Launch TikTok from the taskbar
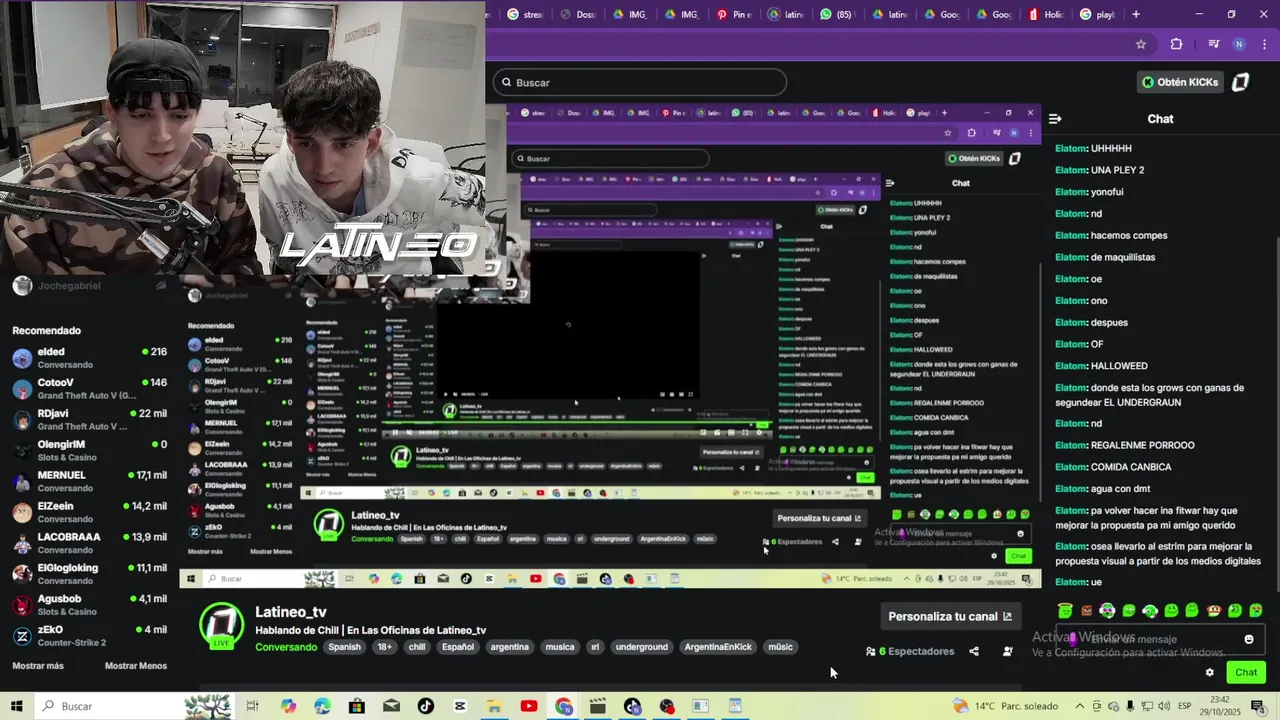Viewport: 1280px width, 720px height. pos(426,706)
